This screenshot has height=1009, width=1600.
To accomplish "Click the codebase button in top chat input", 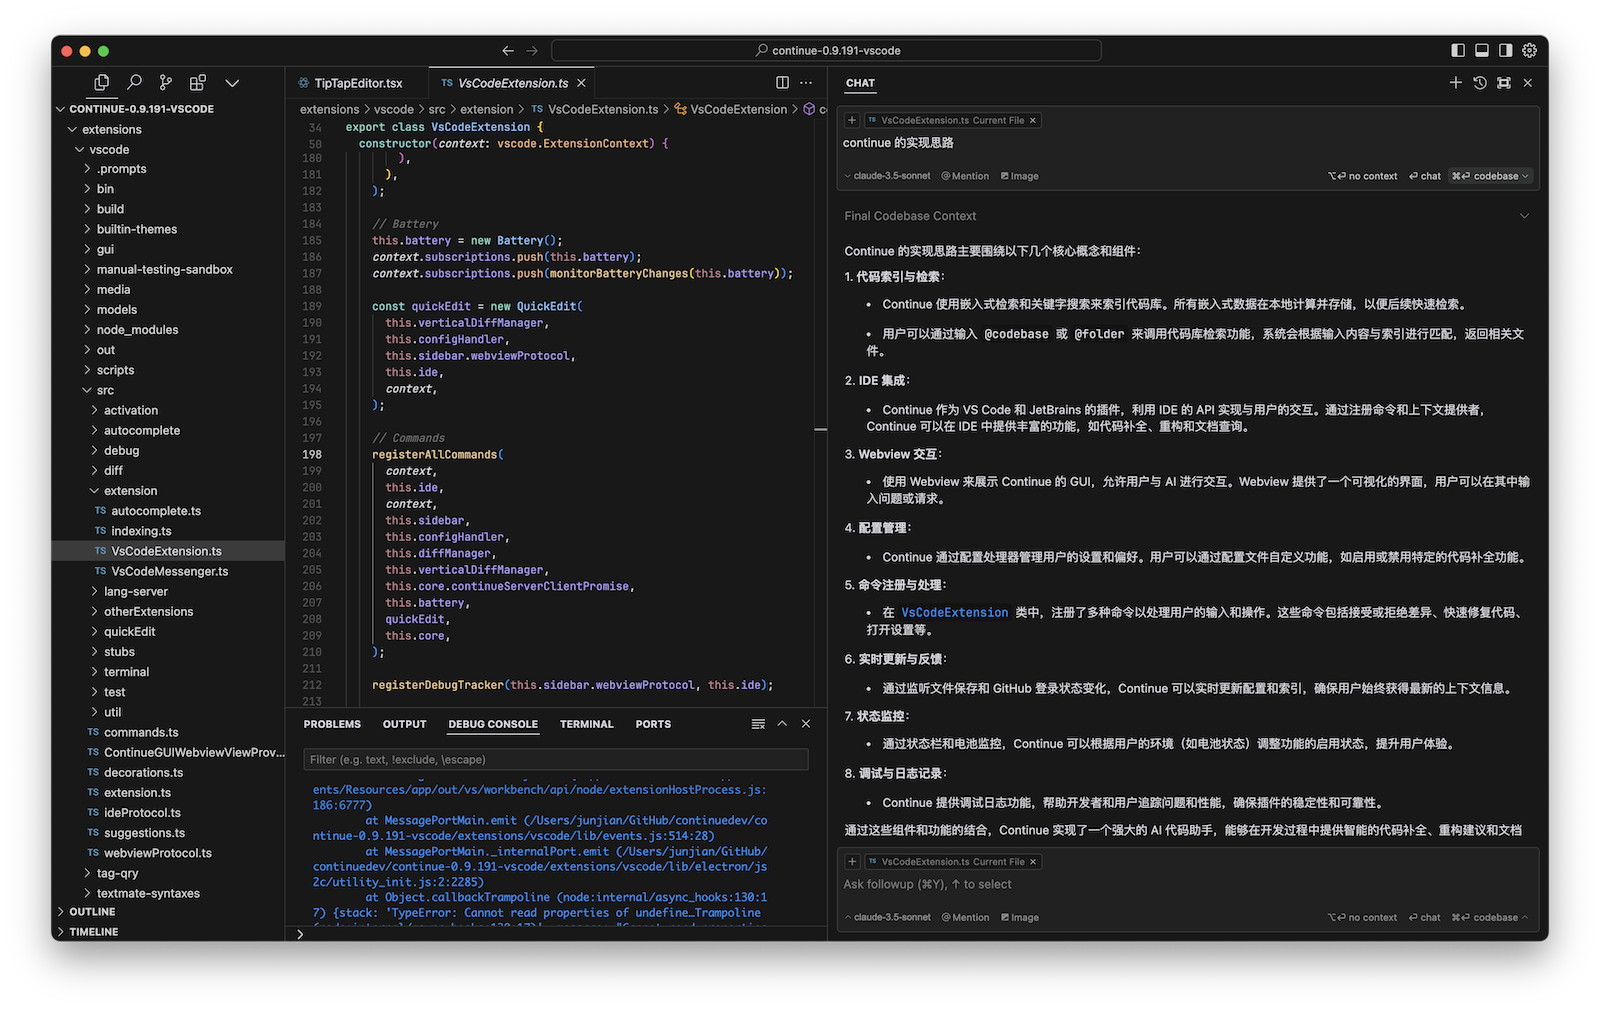I will 1491,176.
